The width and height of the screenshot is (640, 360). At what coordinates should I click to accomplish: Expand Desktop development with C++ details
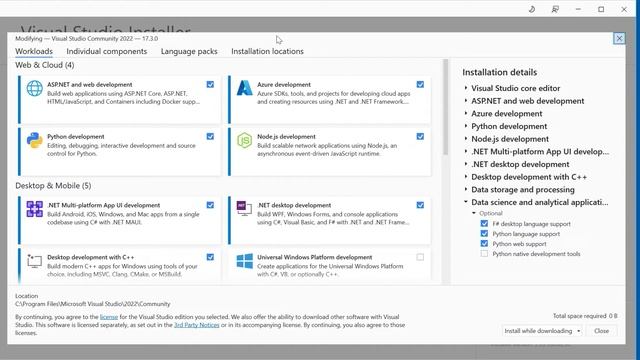point(466,176)
